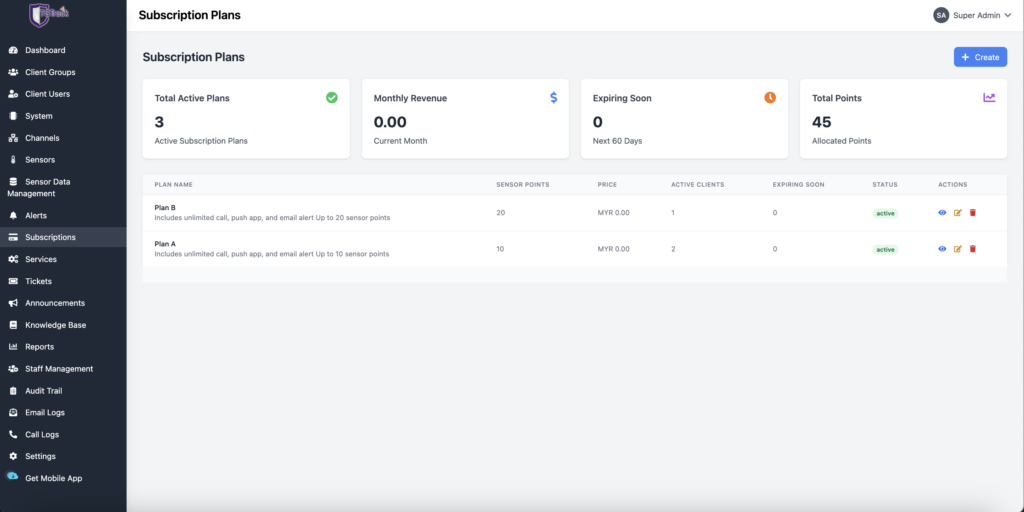This screenshot has width=1024, height=512.
Task: Delete Plan B using the trash icon
Action: coord(973,212)
